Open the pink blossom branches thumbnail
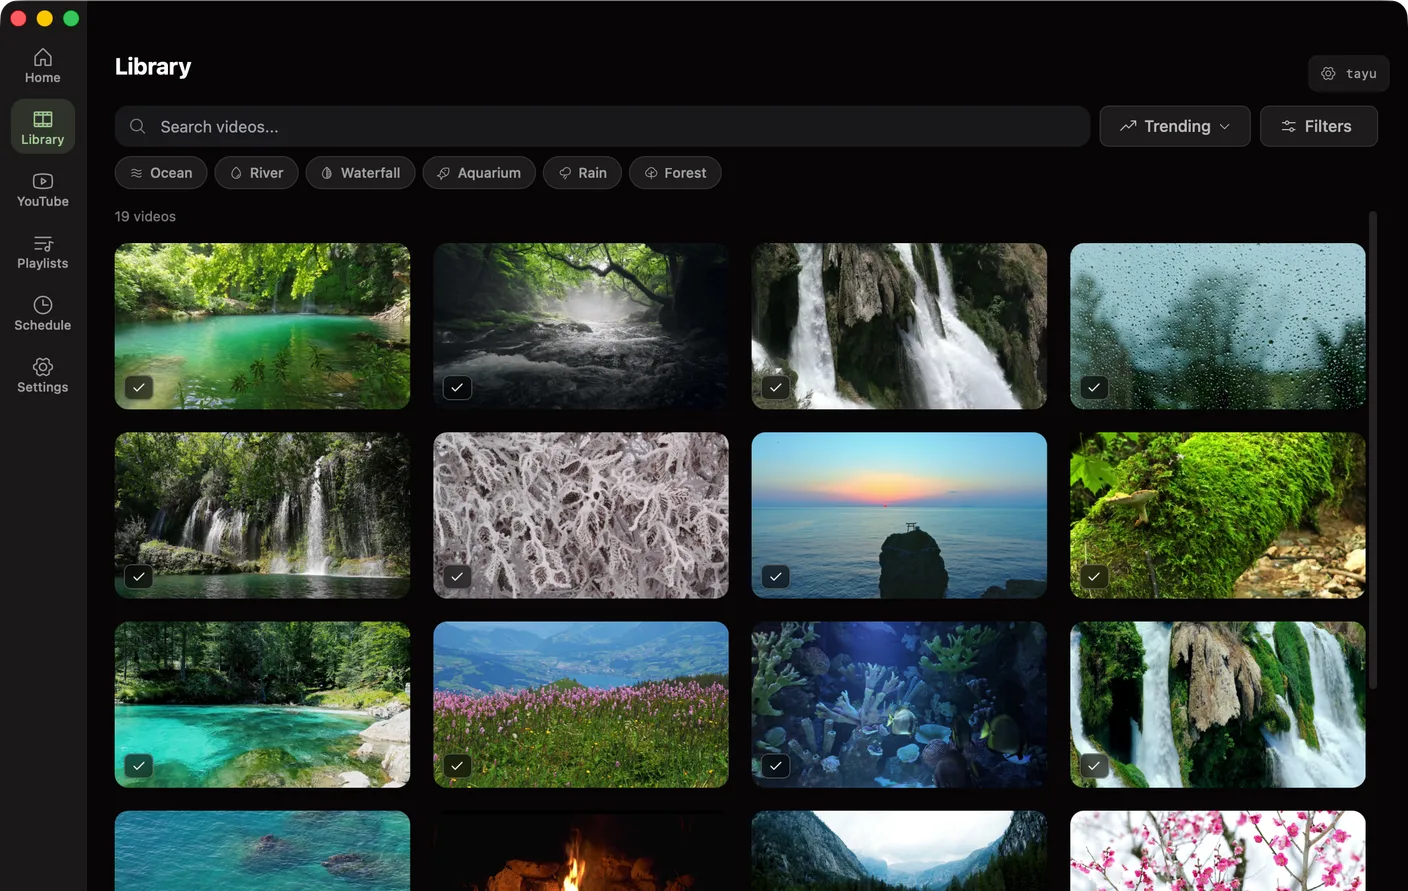 tap(1218, 851)
